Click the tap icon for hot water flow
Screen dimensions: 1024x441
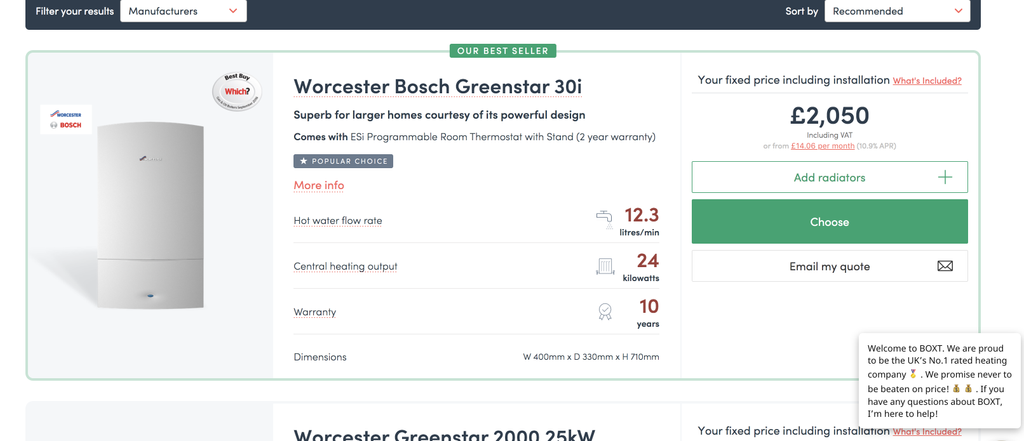point(604,219)
